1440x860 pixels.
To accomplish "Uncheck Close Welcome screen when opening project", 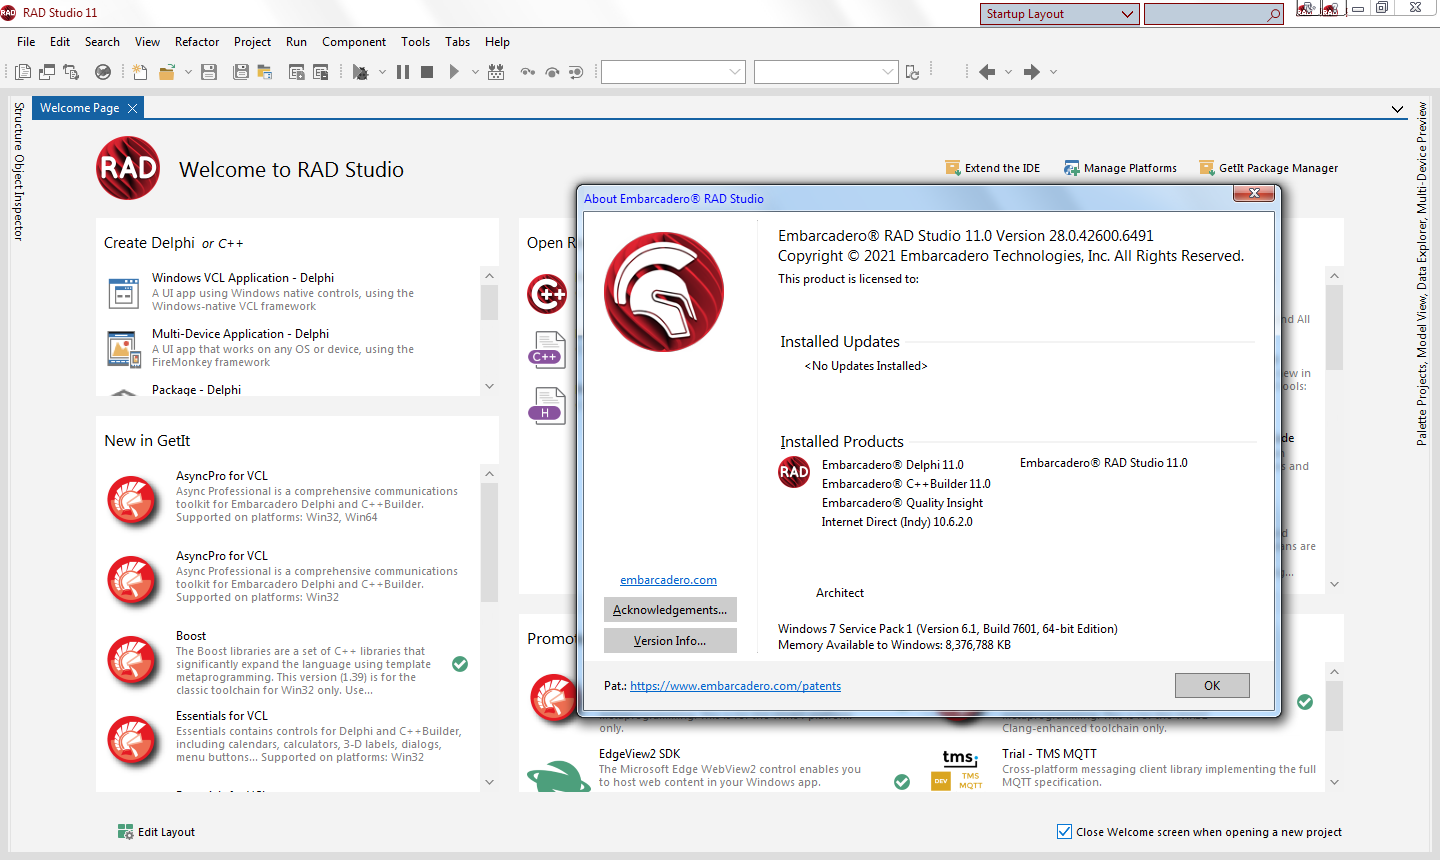I will tap(1064, 832).
